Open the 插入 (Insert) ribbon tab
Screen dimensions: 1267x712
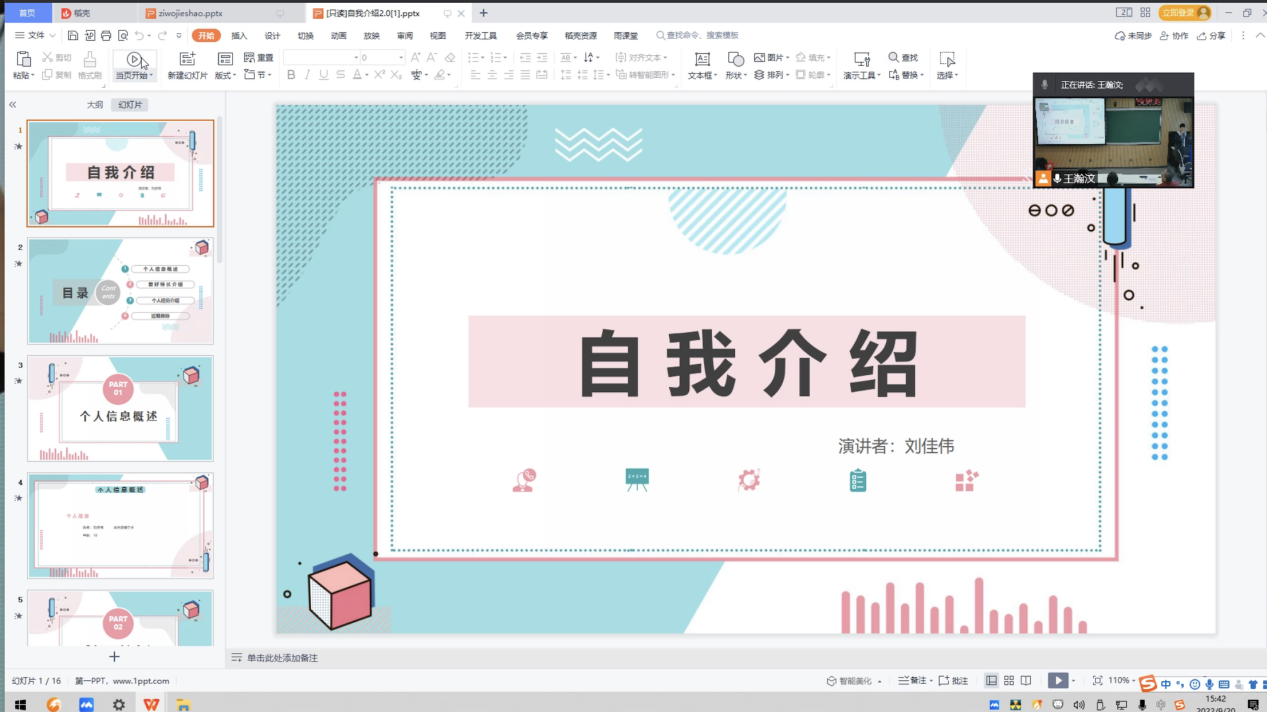239,36
